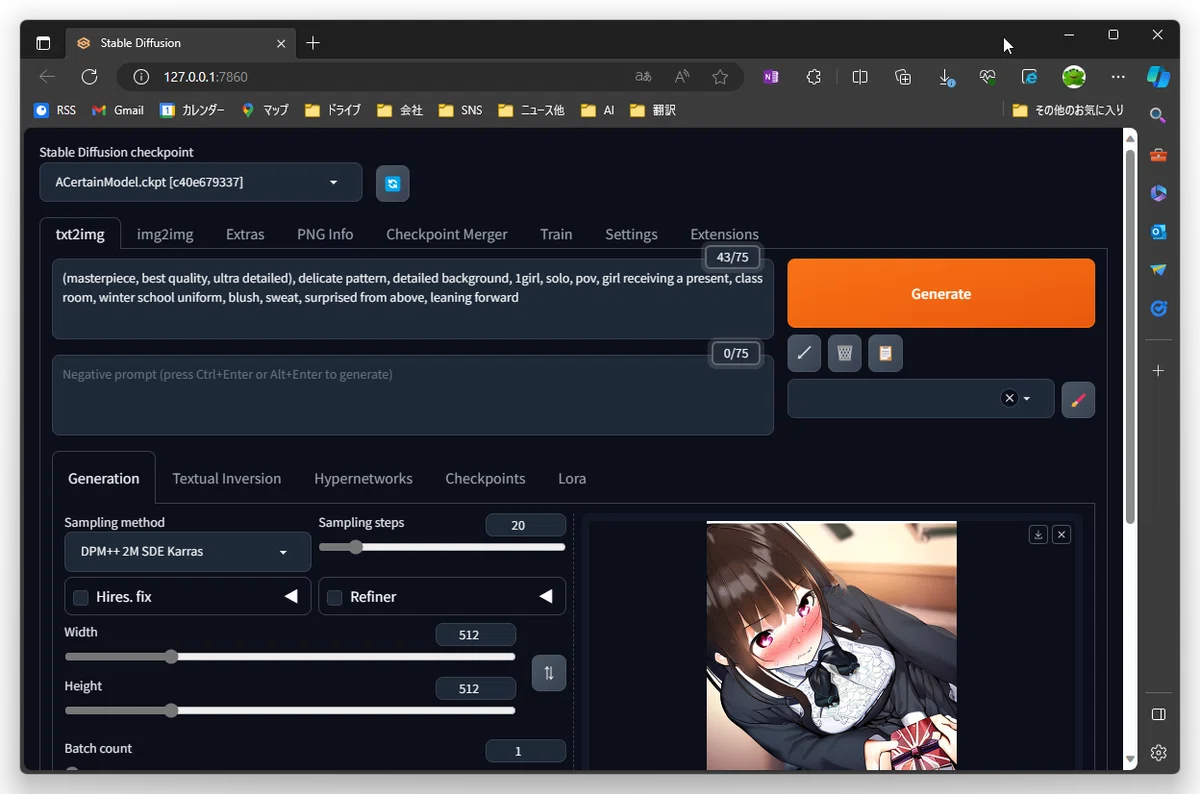1200x794 pixels.
Task: Open the その他のお気に入り bookmarks folder
Action: 1068,110
